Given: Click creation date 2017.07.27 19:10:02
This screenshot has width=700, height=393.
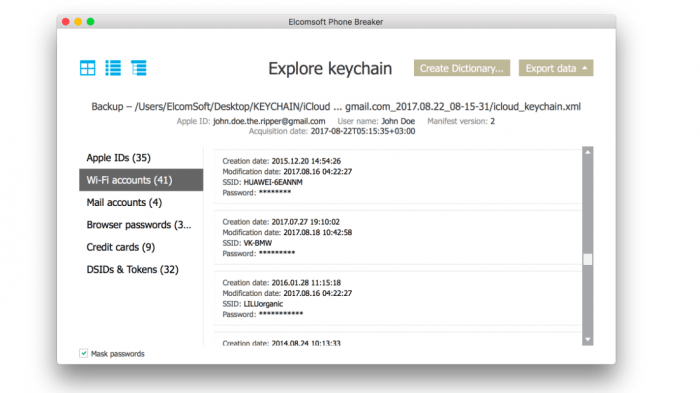Looking at the screenshot, I should tap(305, 222).
